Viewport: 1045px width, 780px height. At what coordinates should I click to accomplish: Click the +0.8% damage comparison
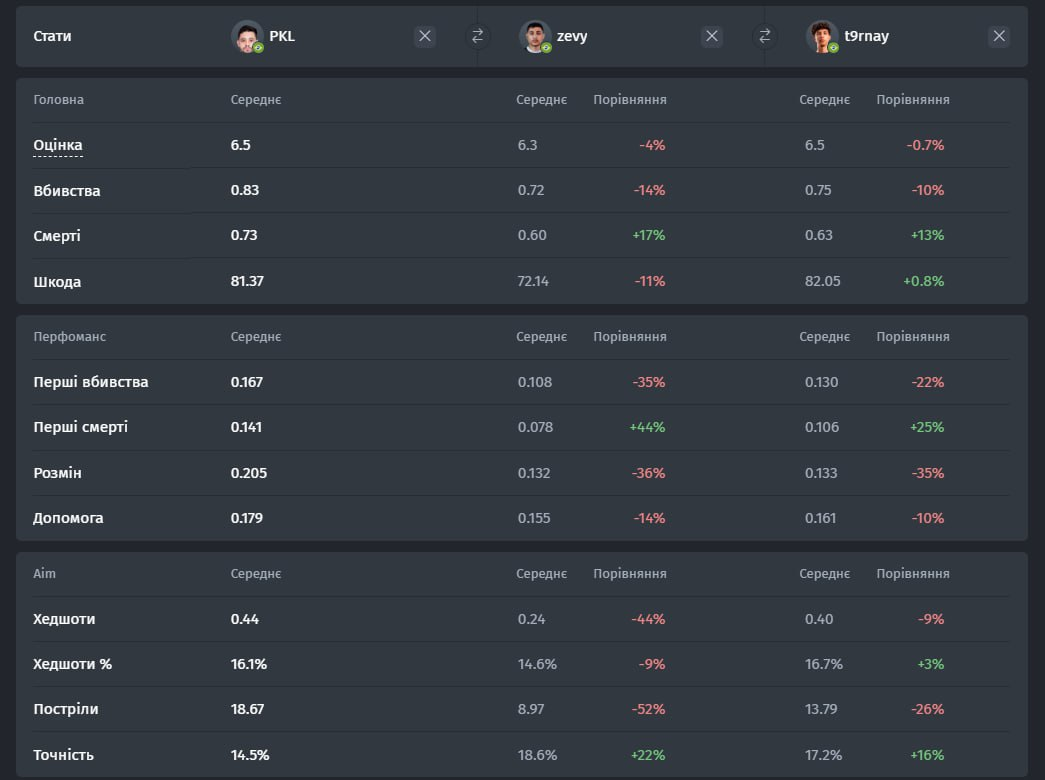pos(924,281)
